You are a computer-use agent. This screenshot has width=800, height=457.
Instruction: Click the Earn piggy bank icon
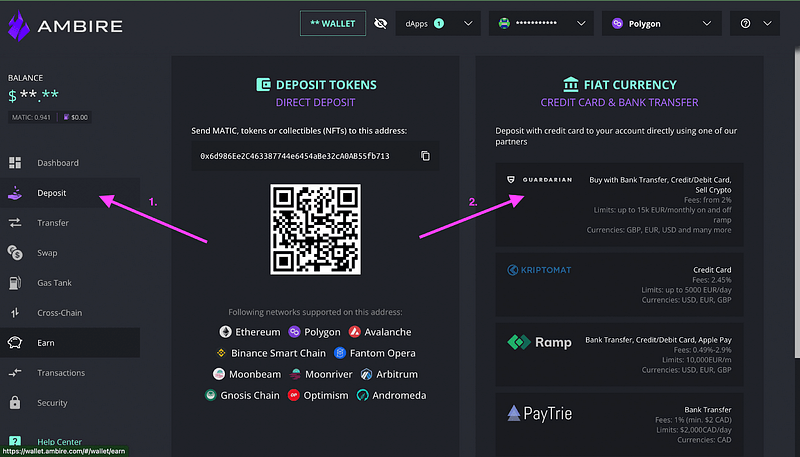click(15, 342)
